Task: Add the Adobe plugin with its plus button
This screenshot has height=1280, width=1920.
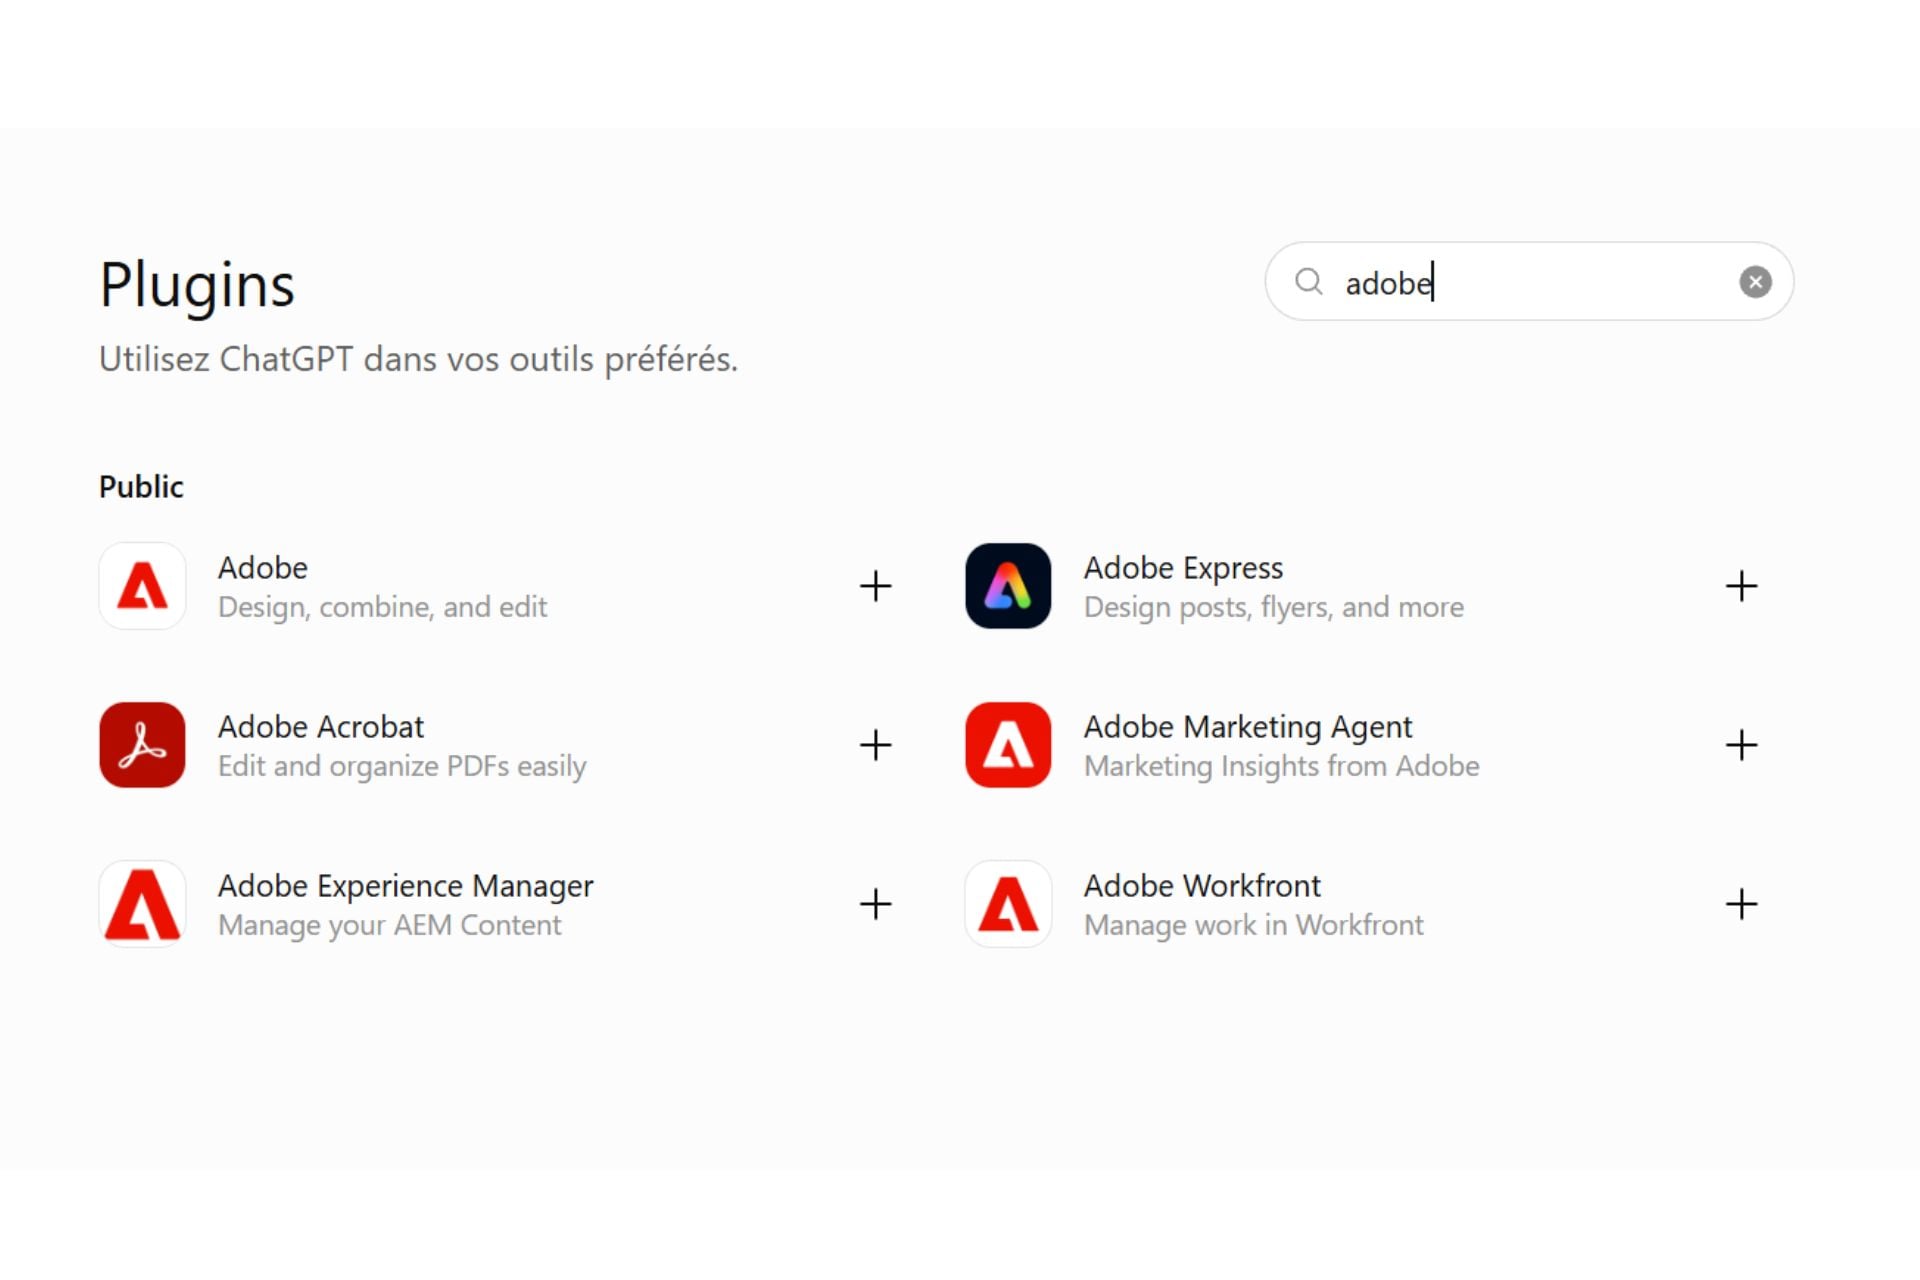Action: coord(876,586)
